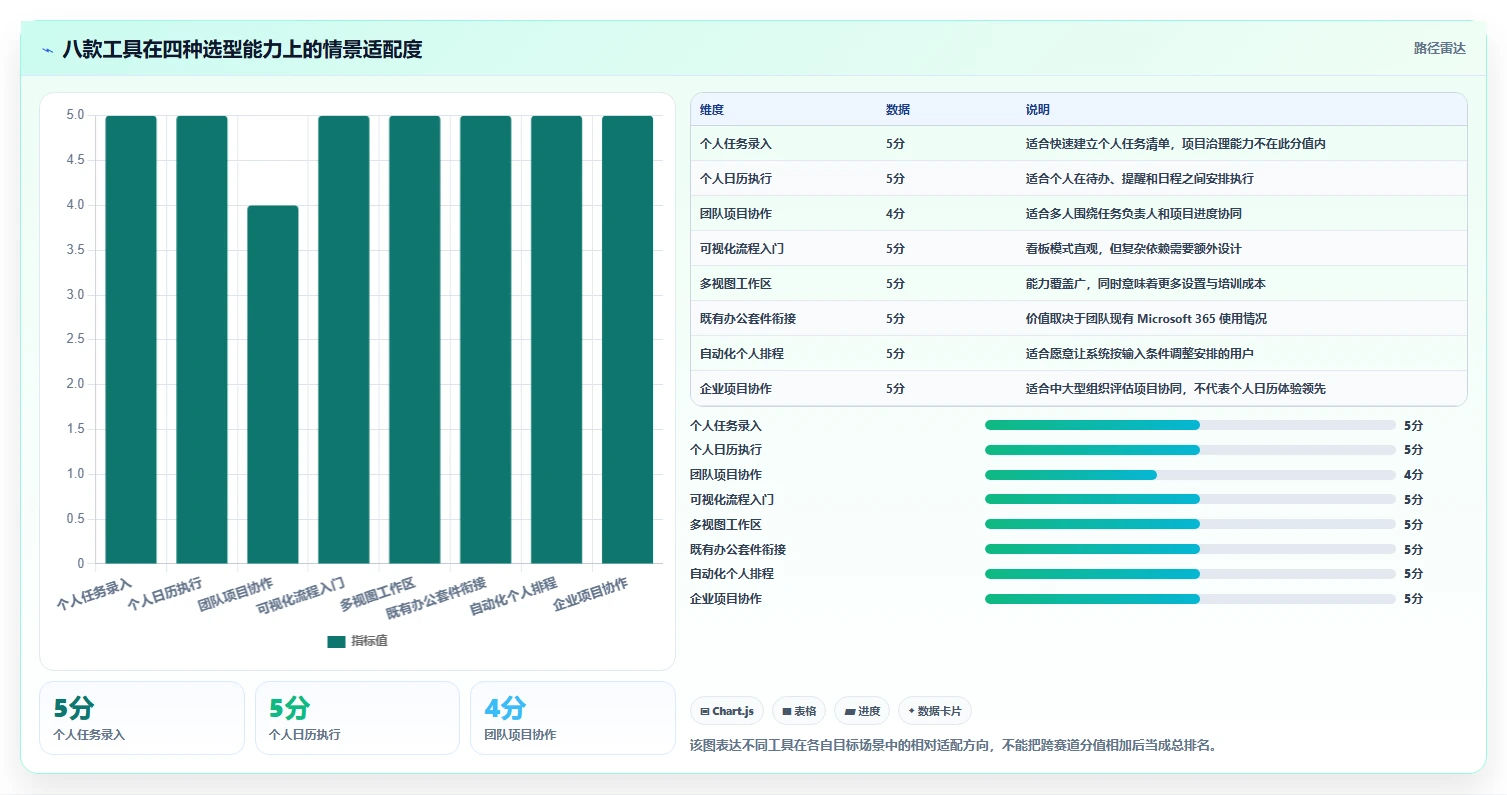Viewport: 1507px width, 795px height.
Task: Click the 企业项目协作 bar in the chart
Action: [x=627, y=340]
